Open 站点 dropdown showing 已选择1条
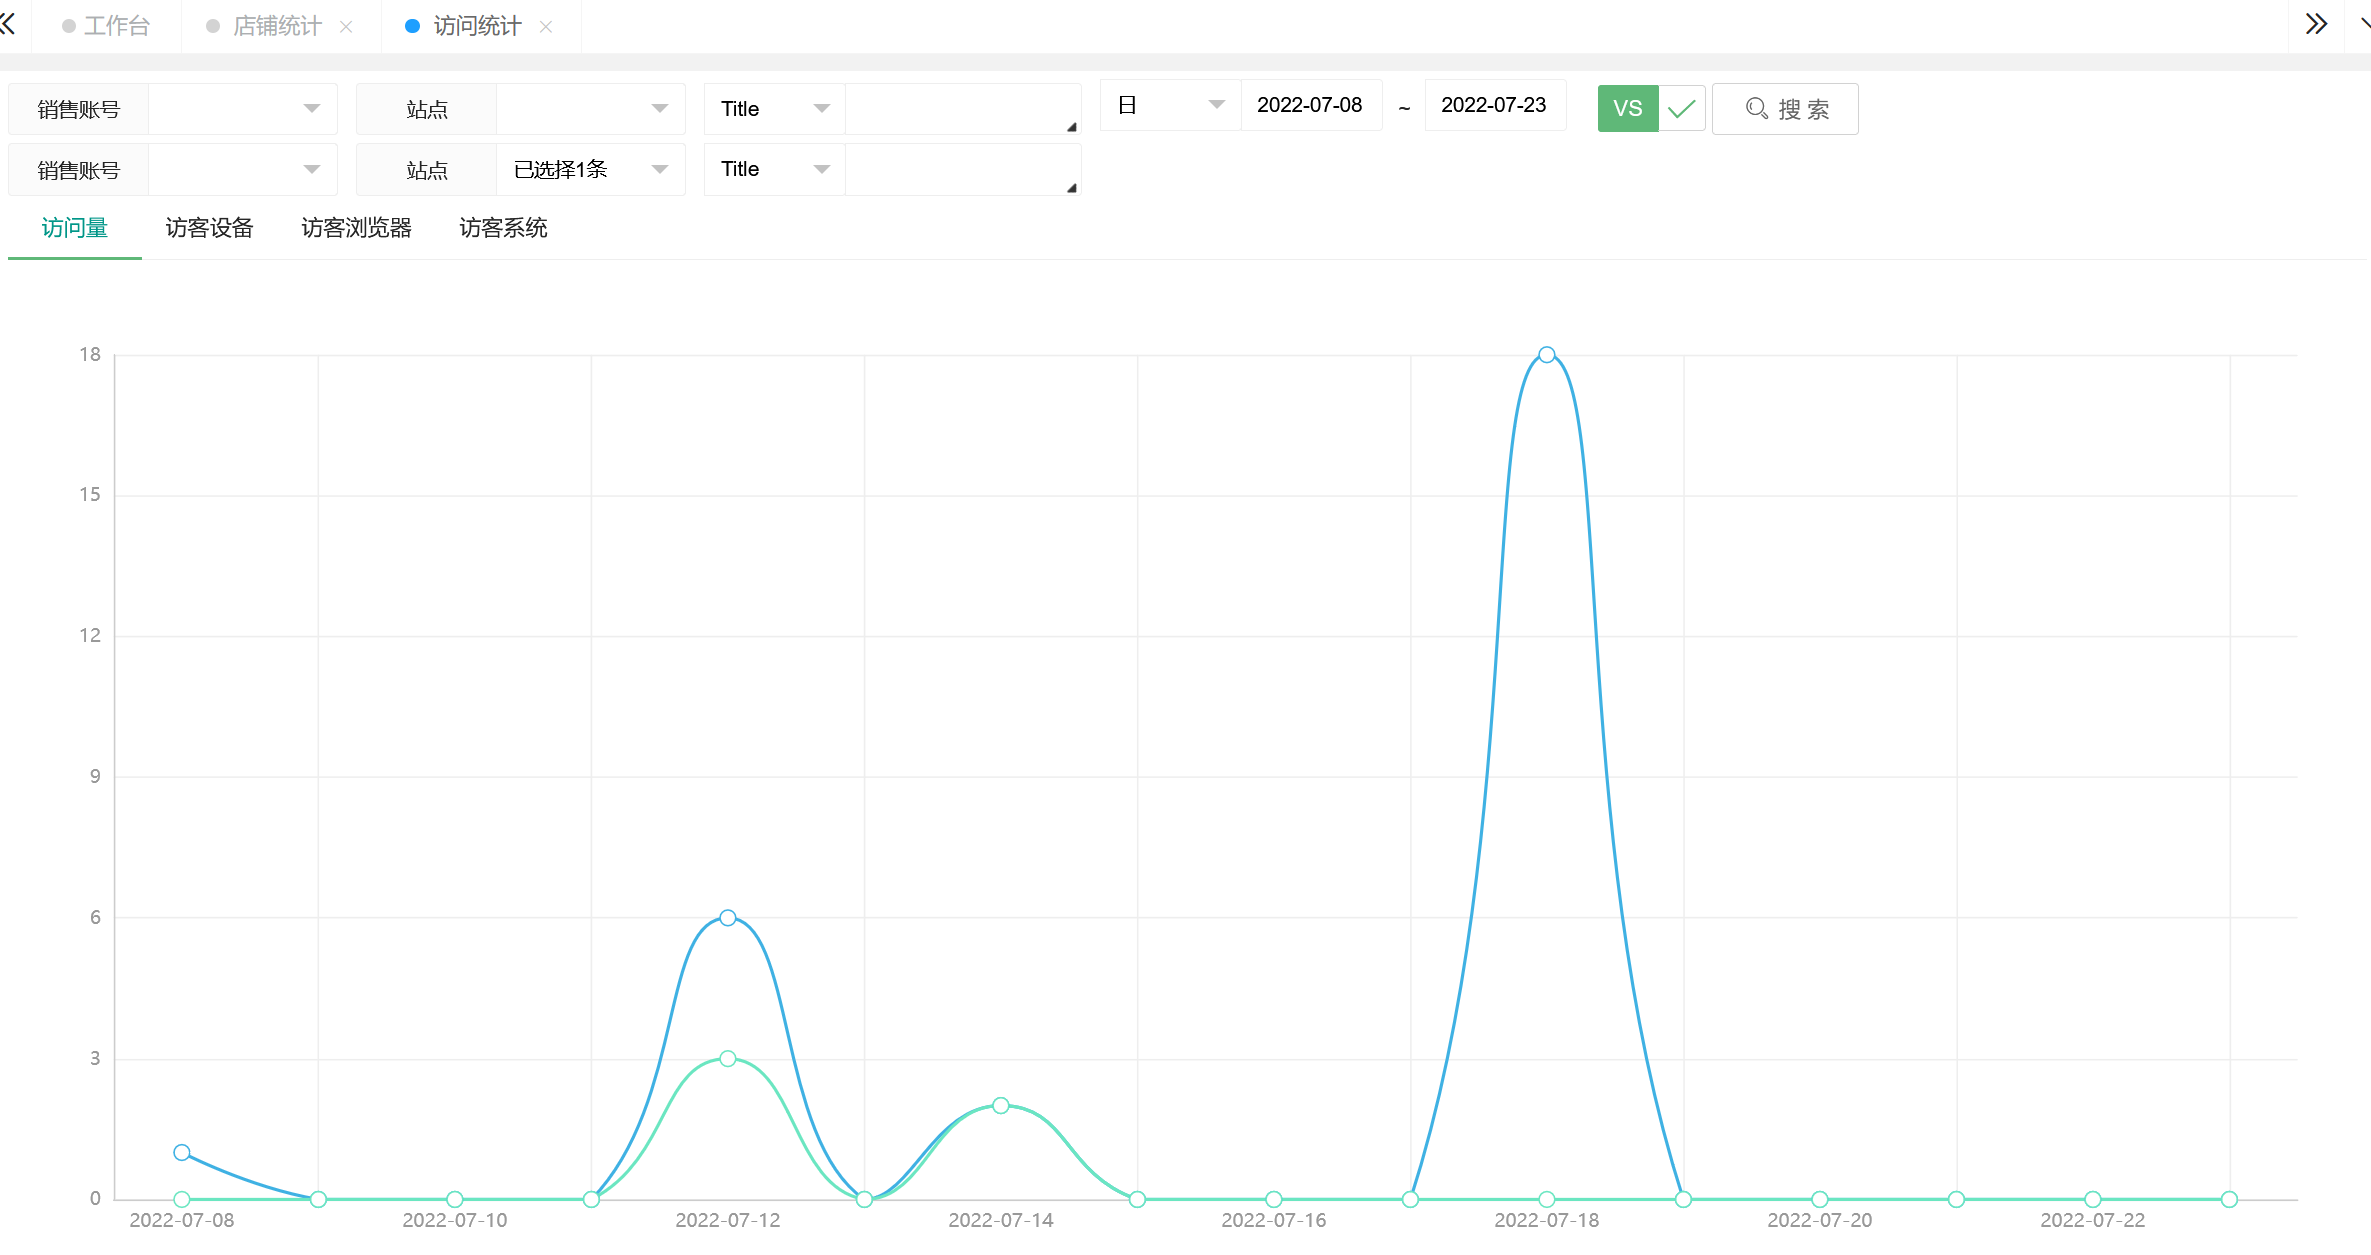The height and width of the screenshot is (1255, 2371). [x=591, y=170]
